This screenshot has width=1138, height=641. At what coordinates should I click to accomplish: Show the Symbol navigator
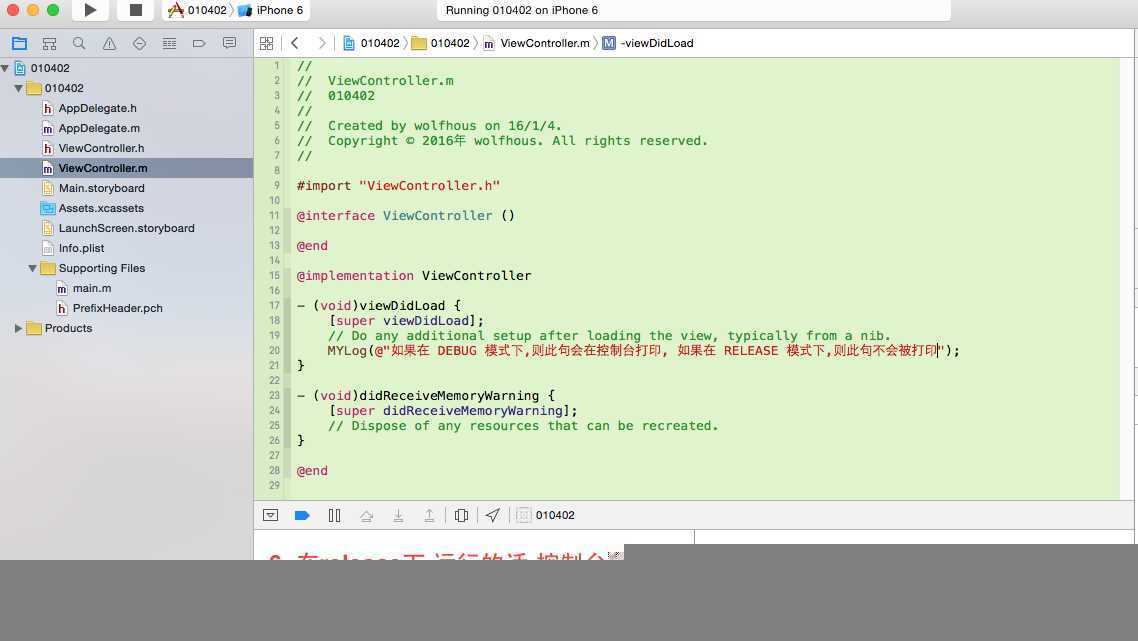(49, 44)
